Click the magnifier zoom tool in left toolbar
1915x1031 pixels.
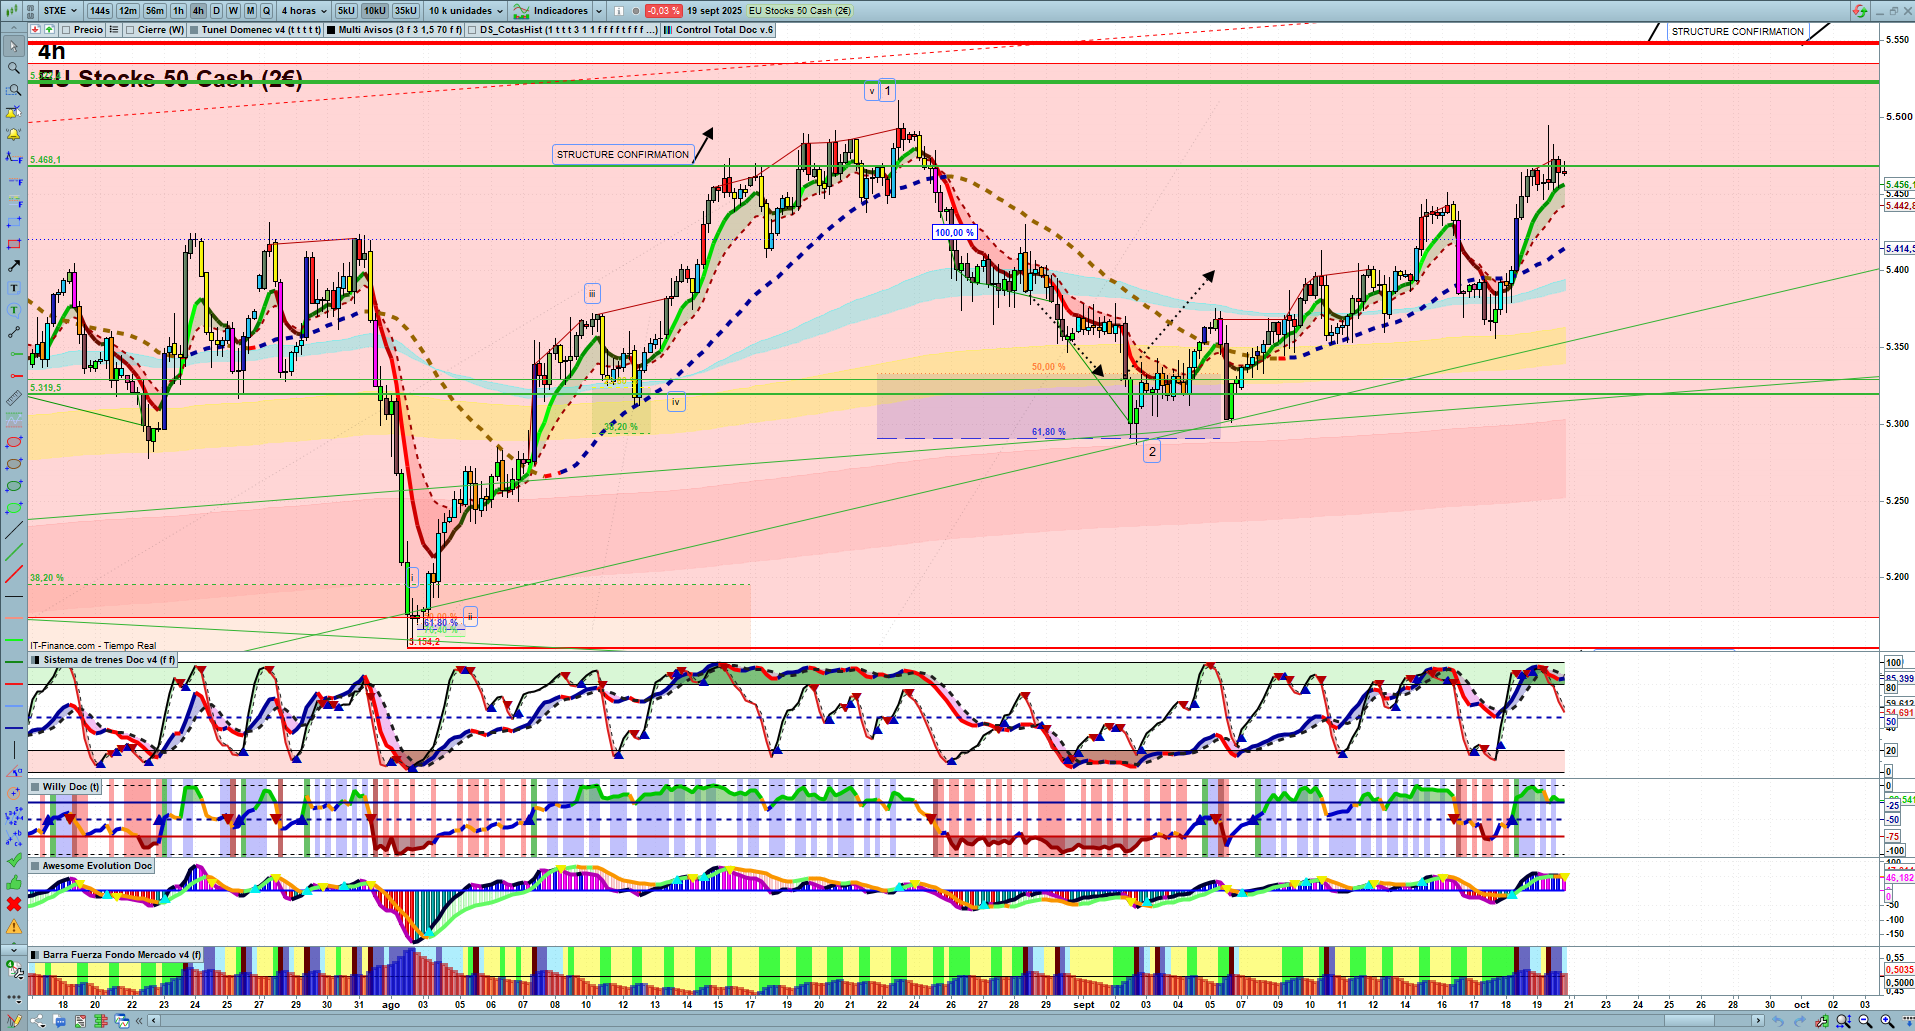point(14,68)
